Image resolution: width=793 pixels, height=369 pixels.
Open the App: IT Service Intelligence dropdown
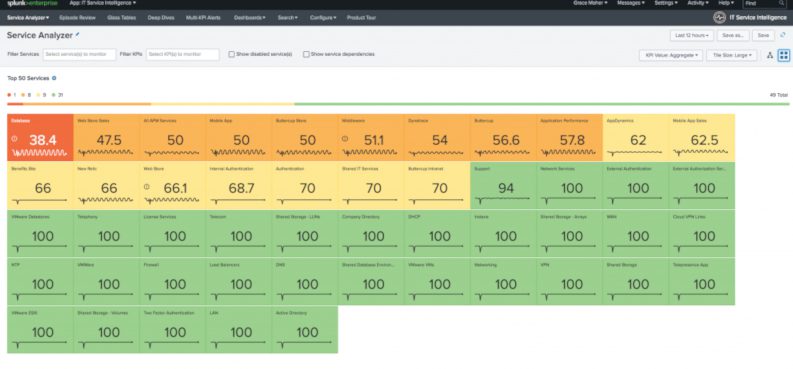click(103, 3)
